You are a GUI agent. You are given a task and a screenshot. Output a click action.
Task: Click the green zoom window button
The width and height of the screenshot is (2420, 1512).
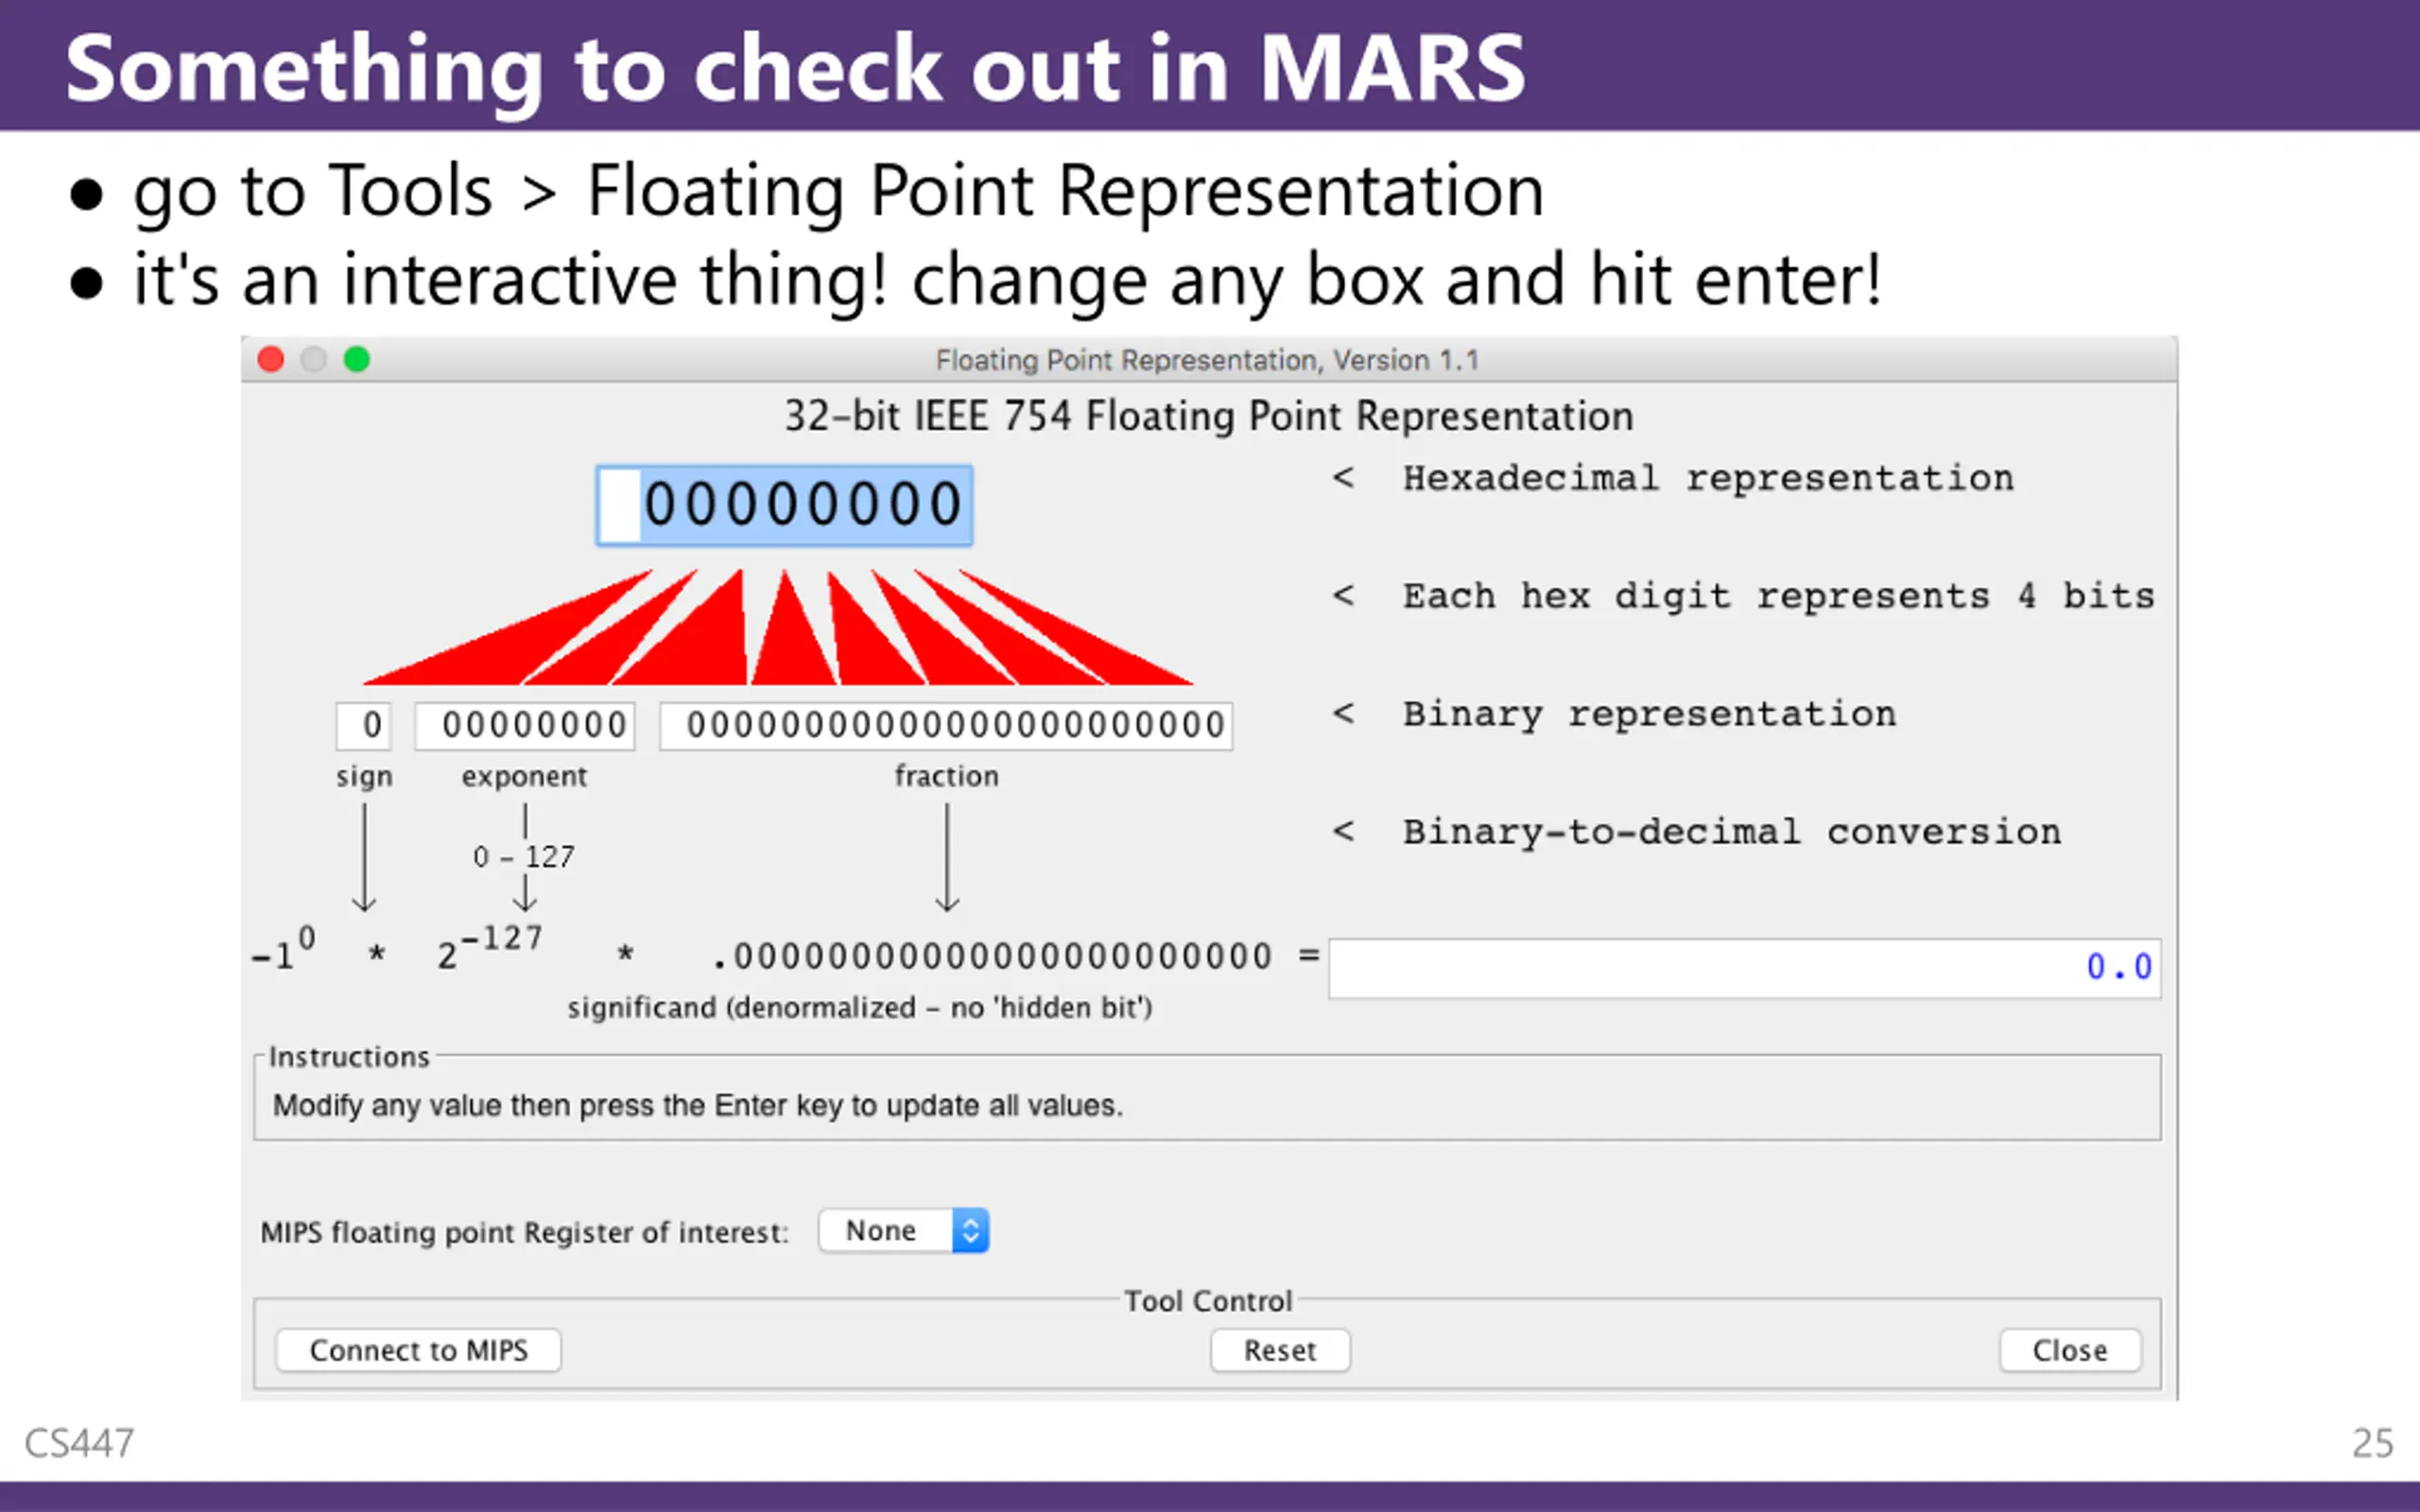point(357,359)
